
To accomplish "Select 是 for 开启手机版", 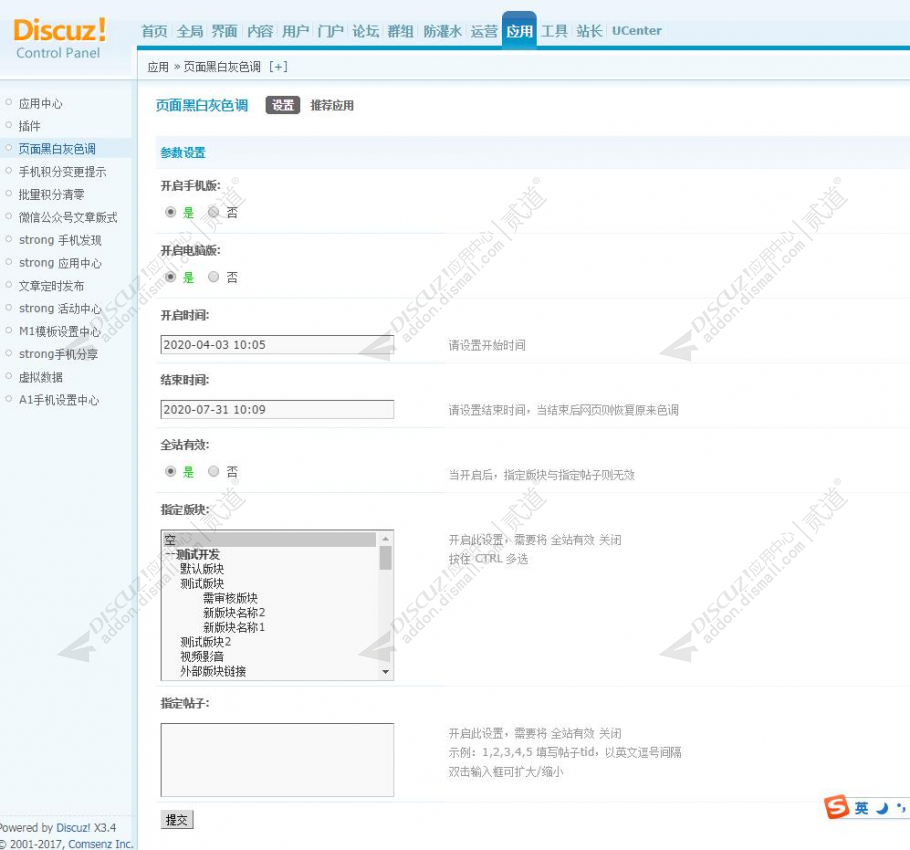I will (x=171, y=212).
